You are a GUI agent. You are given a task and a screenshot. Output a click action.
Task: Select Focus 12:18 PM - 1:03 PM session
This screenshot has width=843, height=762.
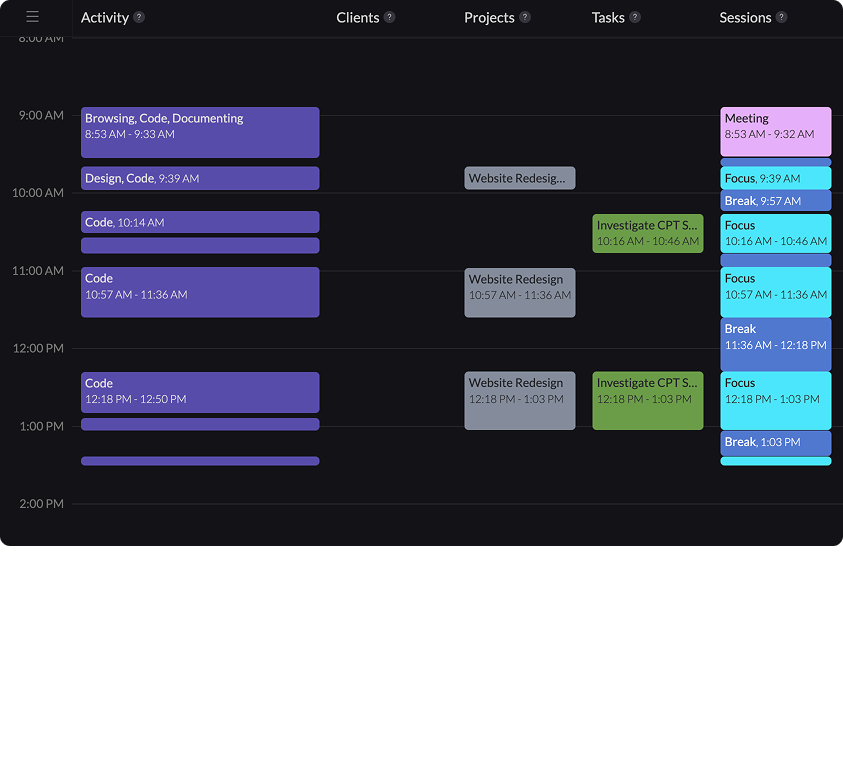coord(776,401)
